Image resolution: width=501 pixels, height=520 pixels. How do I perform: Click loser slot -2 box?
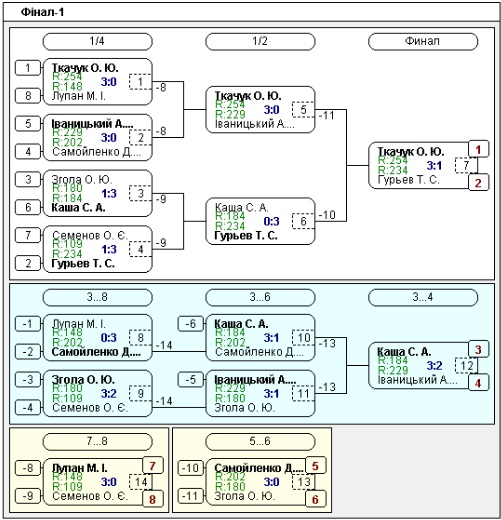click(28, 352)
